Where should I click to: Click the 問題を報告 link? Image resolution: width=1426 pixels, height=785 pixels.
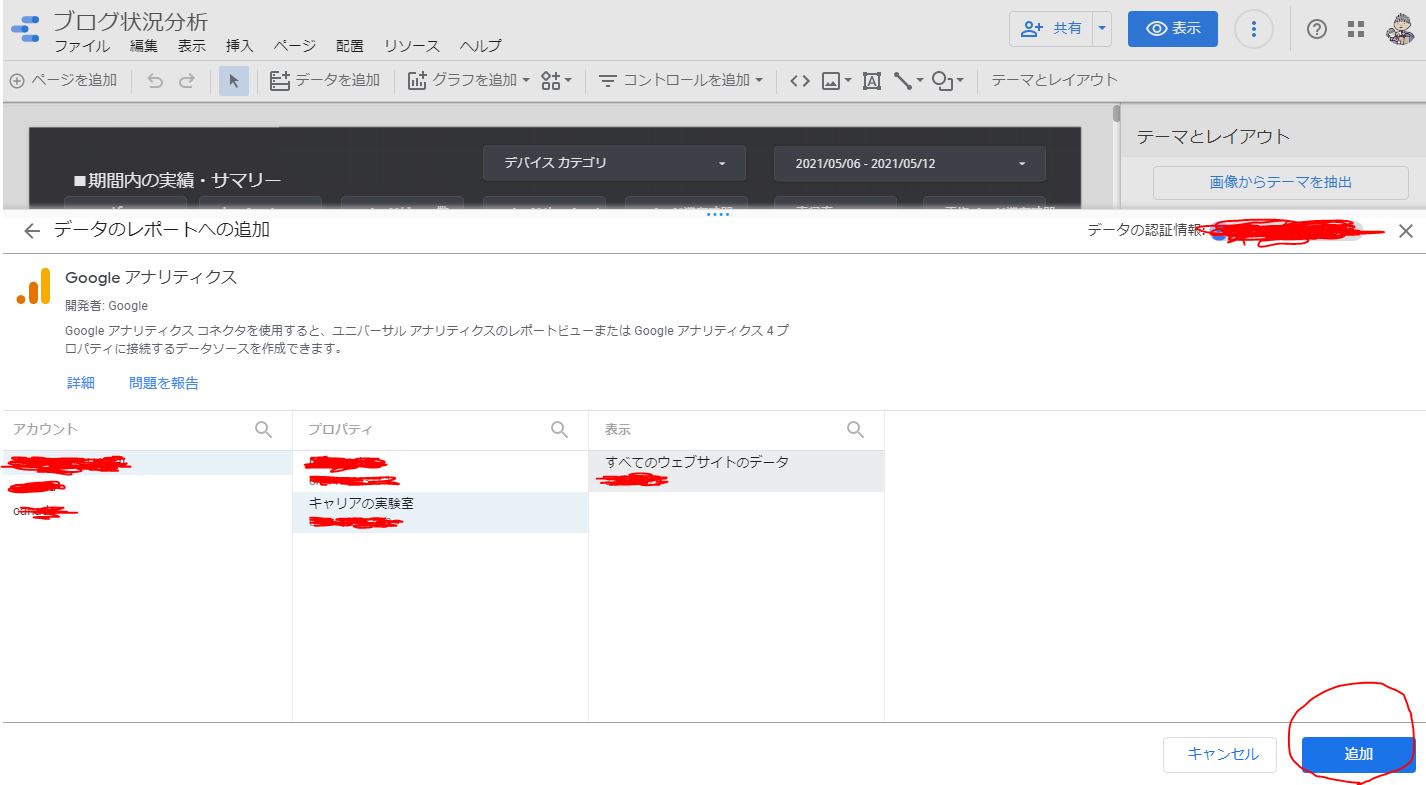click(164, 383)
